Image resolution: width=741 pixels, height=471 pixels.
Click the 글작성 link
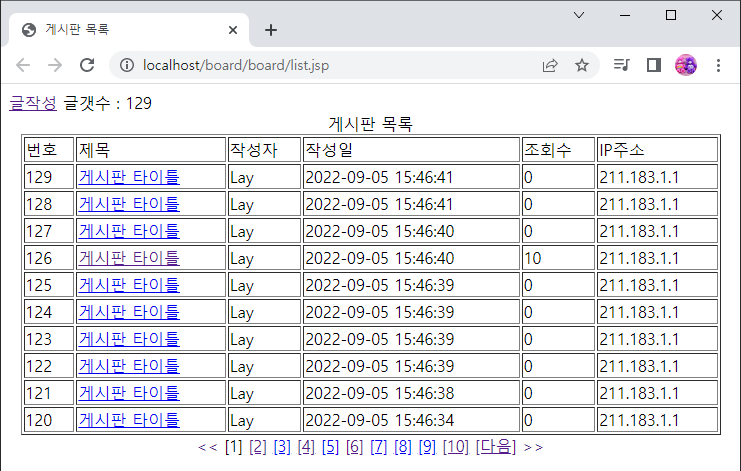(33, 103)
